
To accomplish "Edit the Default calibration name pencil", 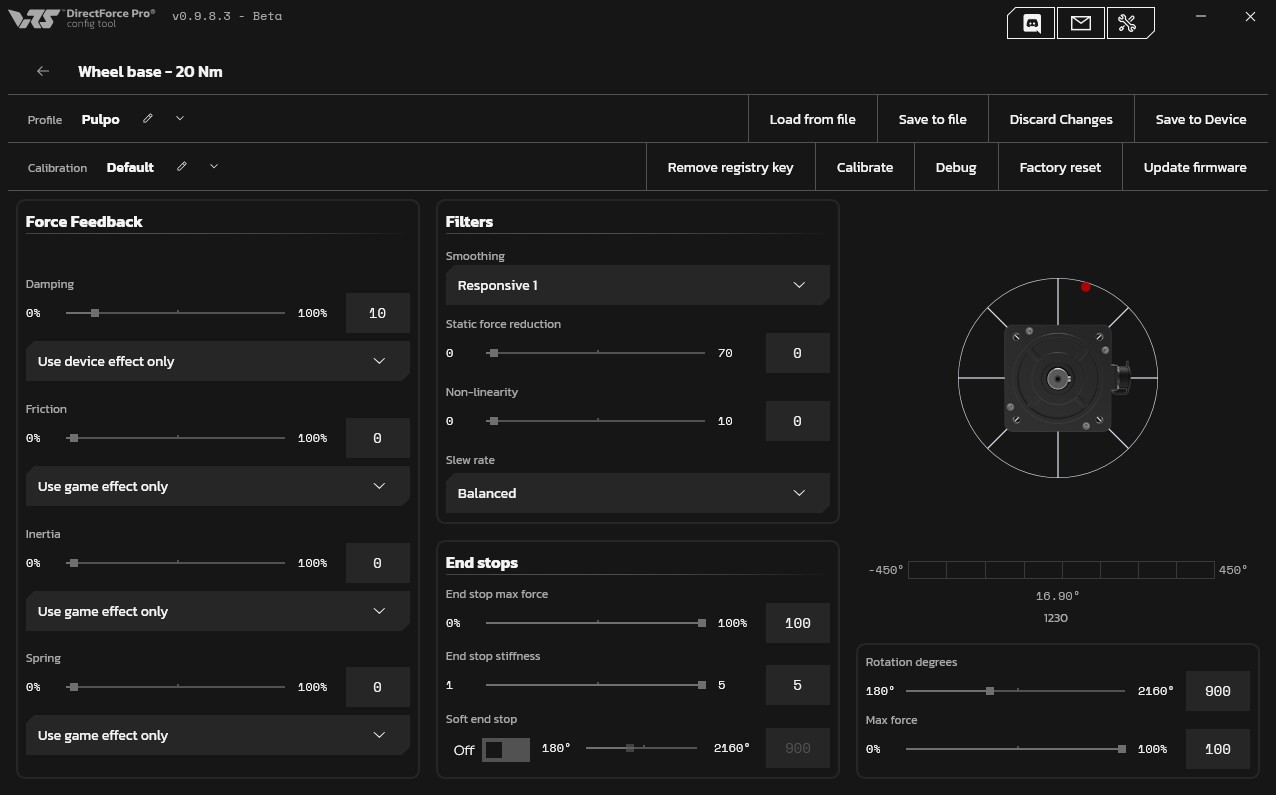I will (x=182, y=166).
